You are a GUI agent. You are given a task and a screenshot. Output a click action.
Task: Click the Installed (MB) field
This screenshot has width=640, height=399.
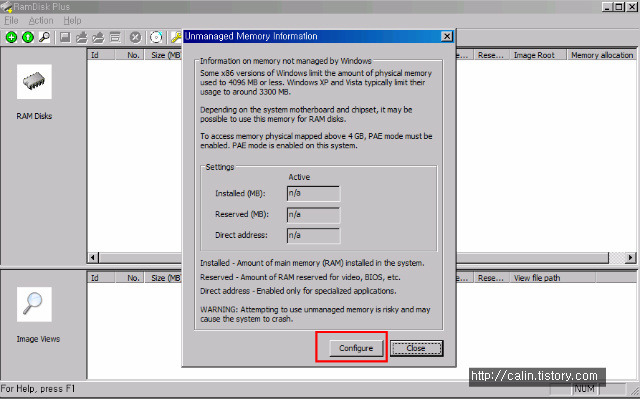(x=313, y=193)
